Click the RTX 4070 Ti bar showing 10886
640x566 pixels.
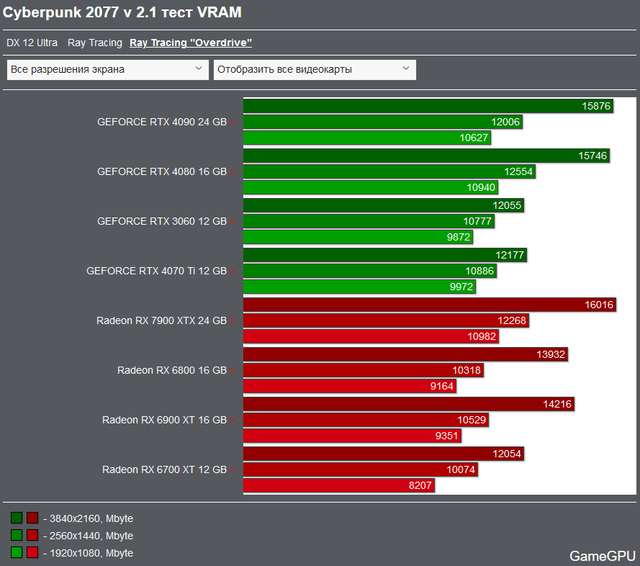[x=370, y=271]
